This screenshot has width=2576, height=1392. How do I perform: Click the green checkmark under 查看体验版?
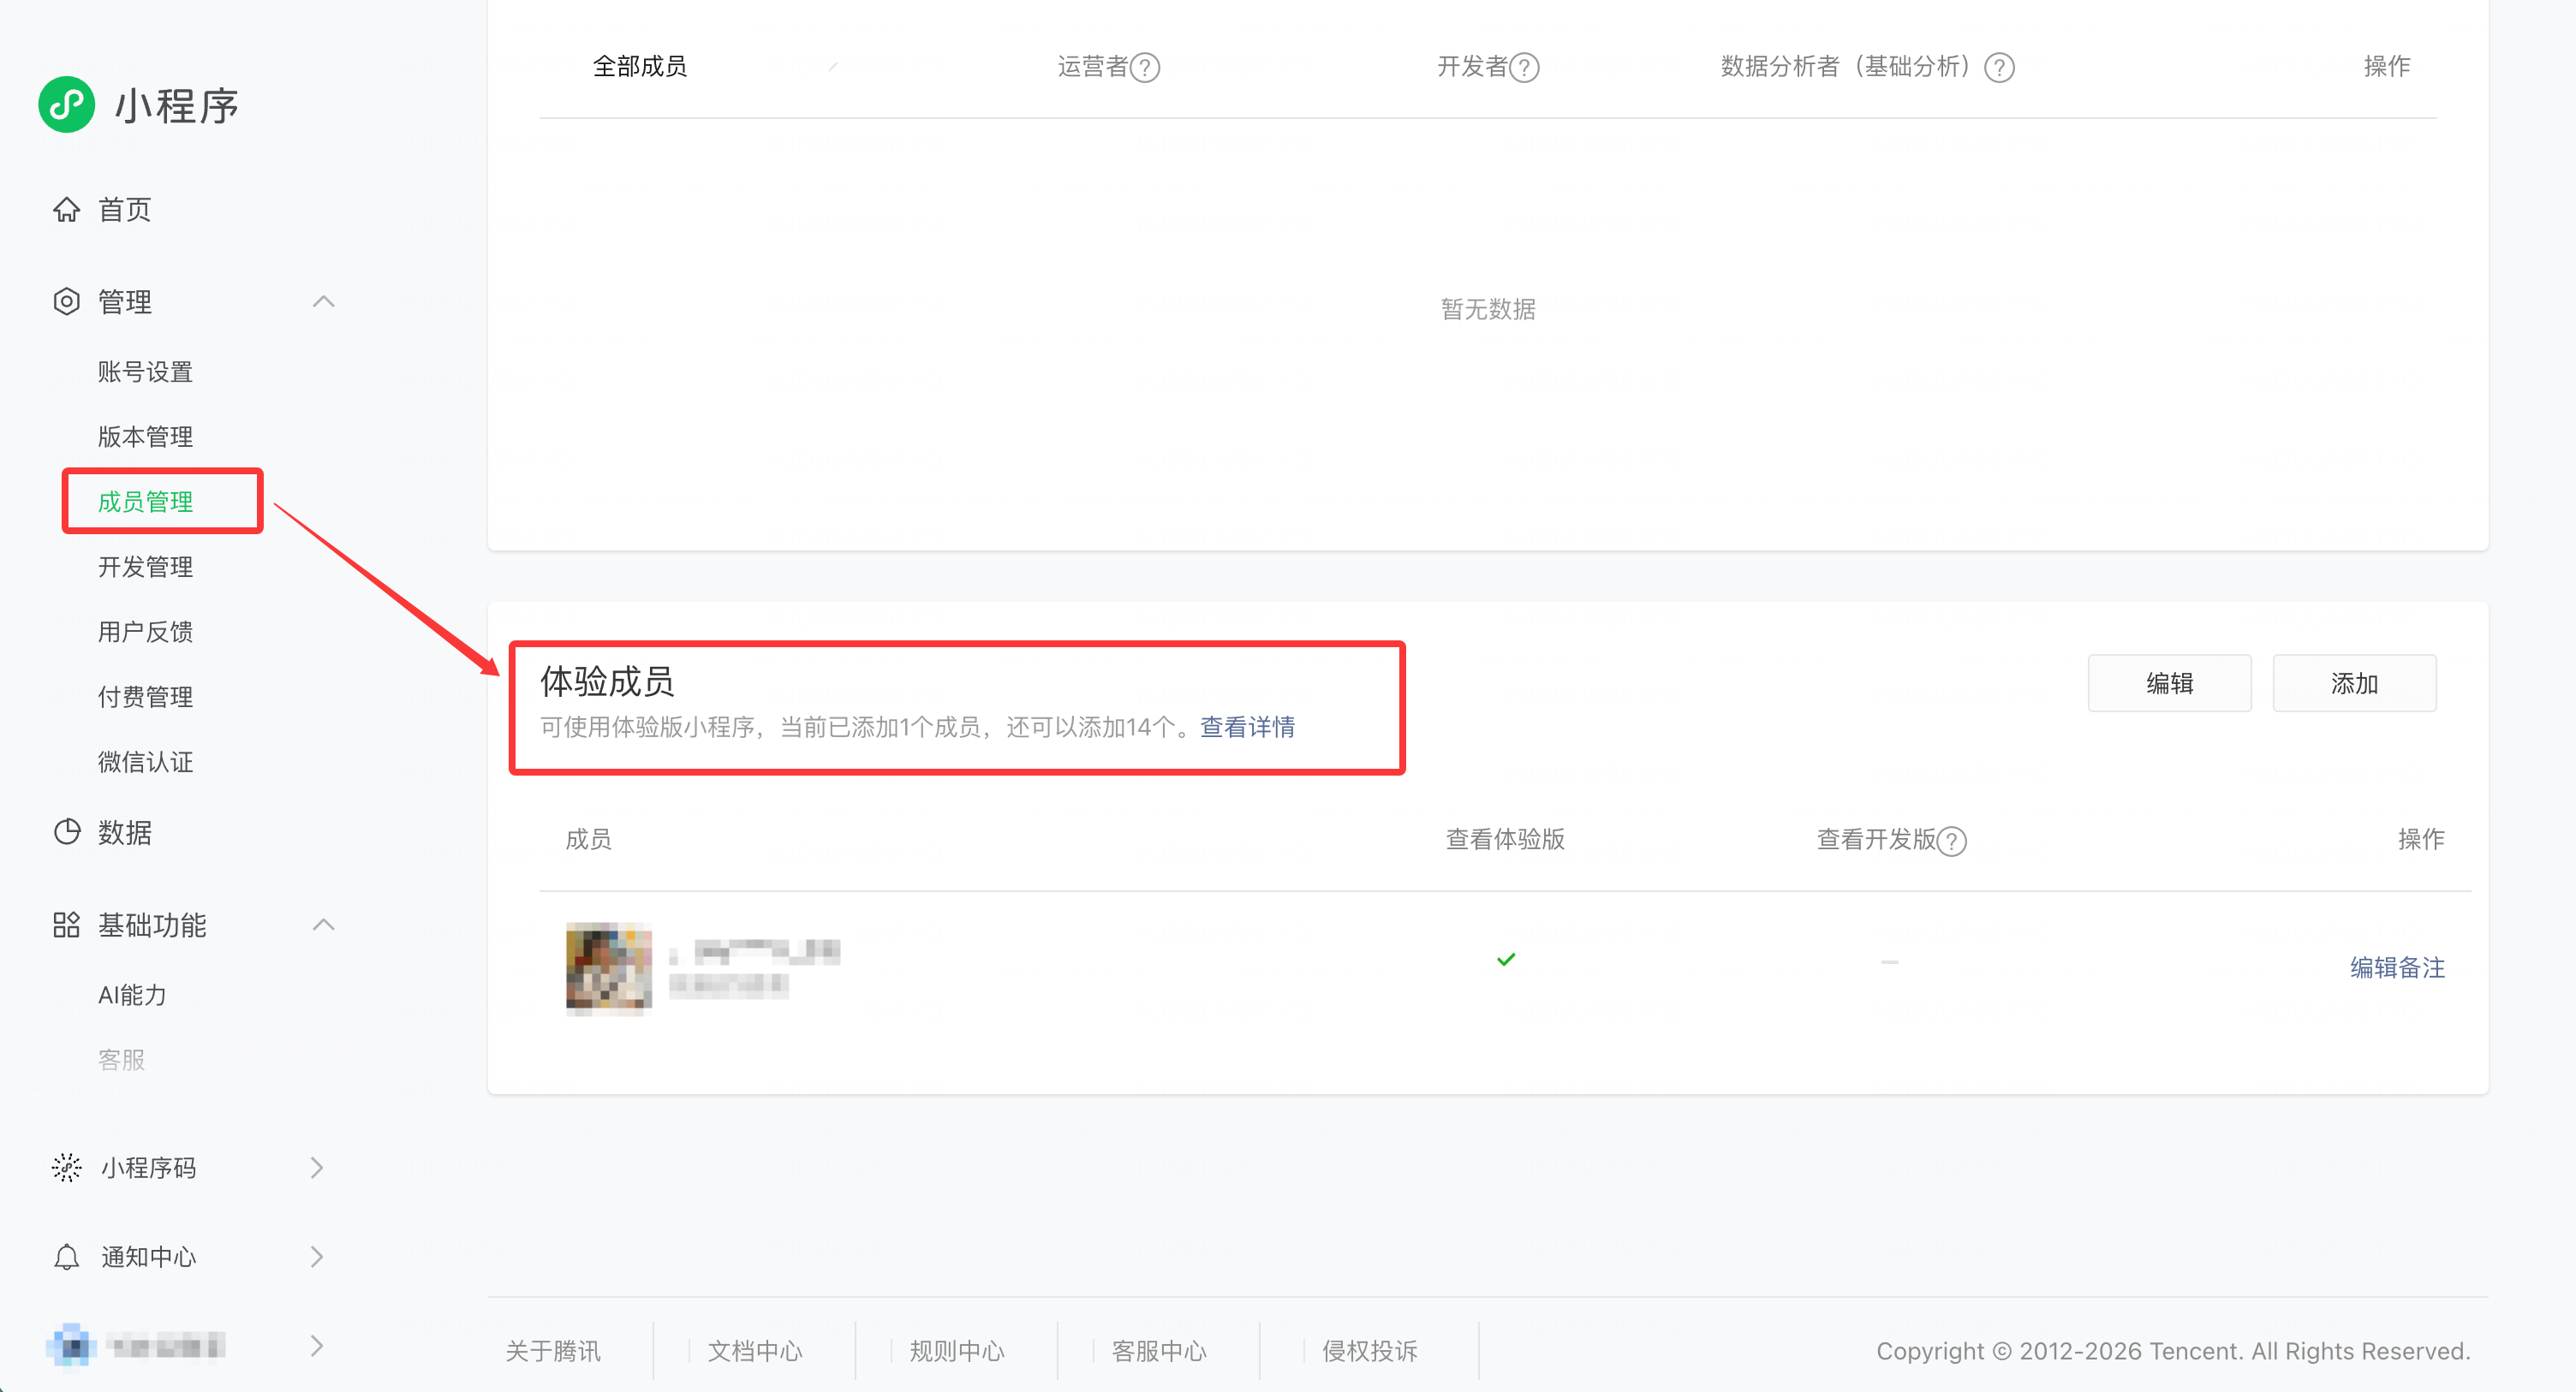pos(1506,960)
